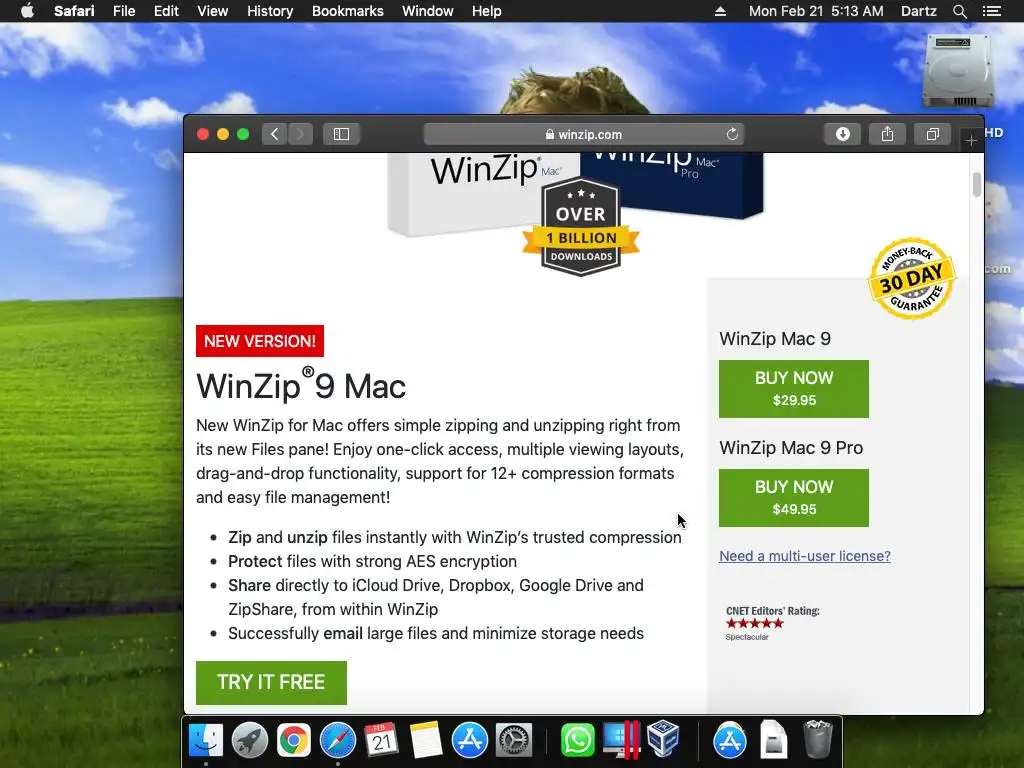Open the App Store icon left of System Preferences

(470, 741)
